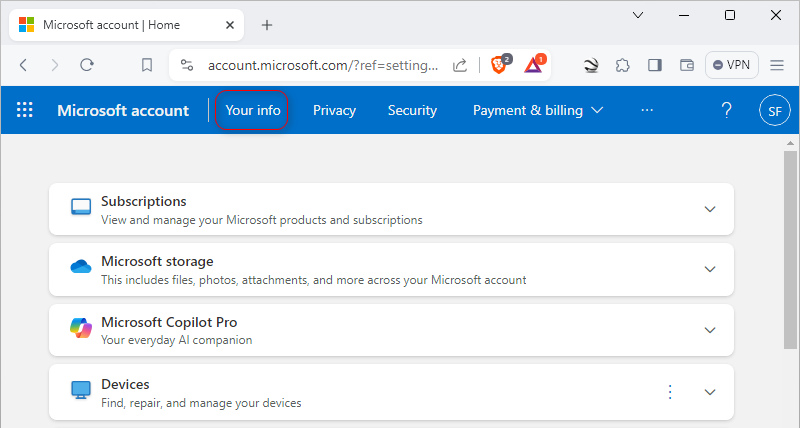This screenshot has width=800, height=428.
Task: Bookmark this page with the bookmark icon
Action: tap(147, 65)
